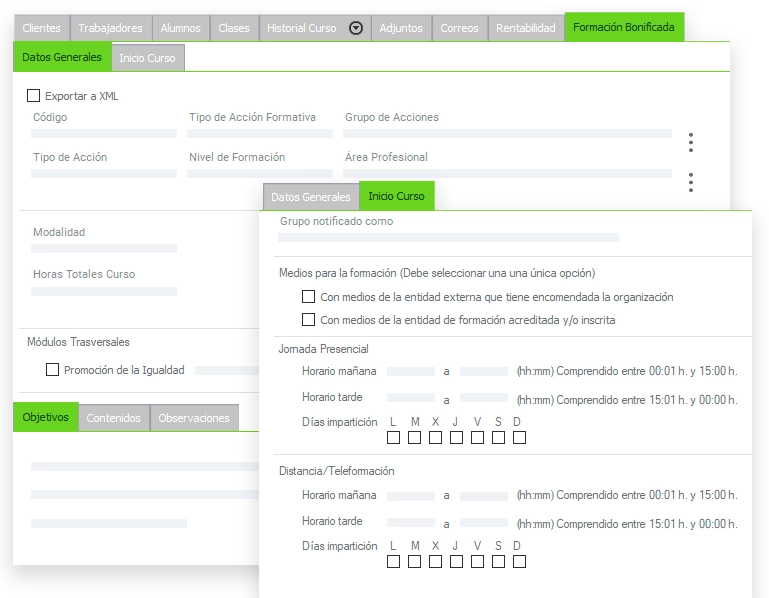
Task: Switch to Inicio Curso tab in top panel
Action: click(147, 58)
